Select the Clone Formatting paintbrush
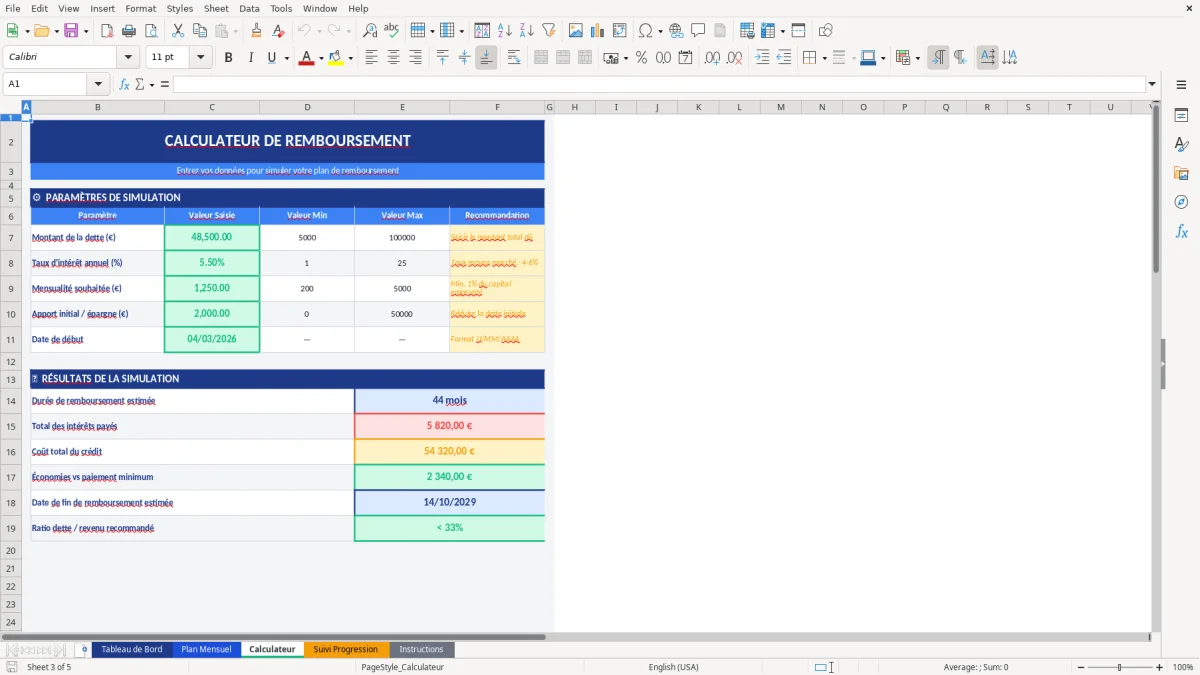The image size is (1200, 675). [257, 30]
